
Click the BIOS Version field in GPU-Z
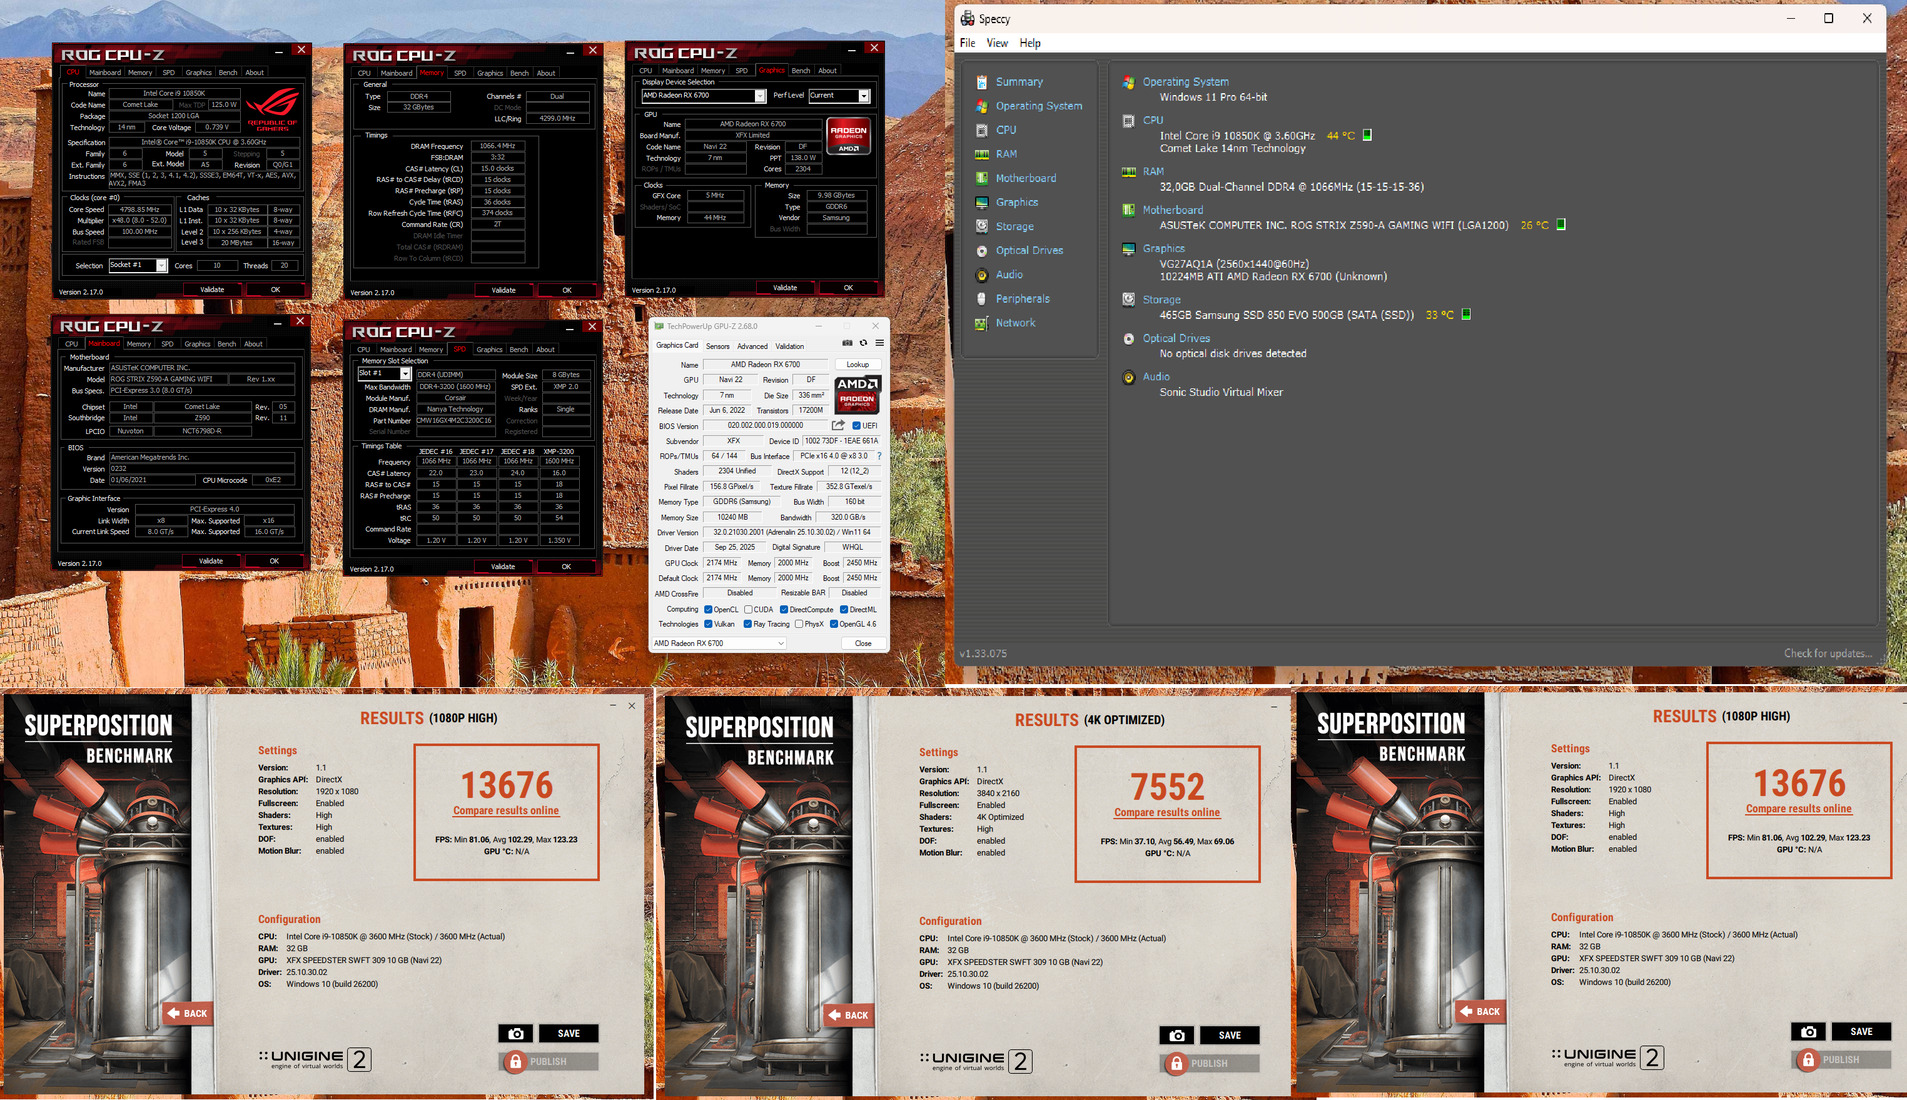tap(766, 426)
